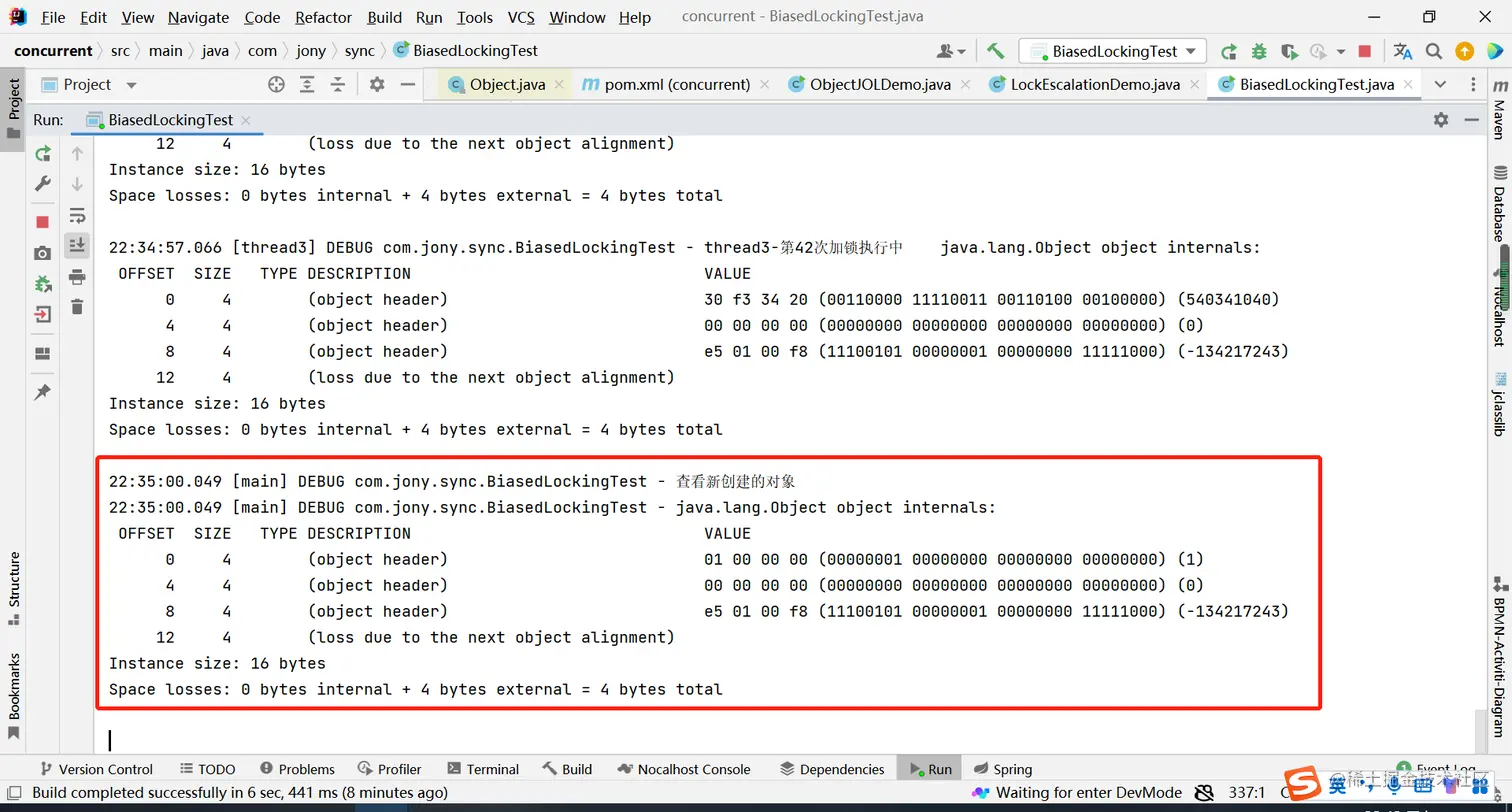The height and width of the screenshot is (812, 1512).
Task: Open the run configuration BiasedLockingTest dropdown
Action: click(1113, 51)
